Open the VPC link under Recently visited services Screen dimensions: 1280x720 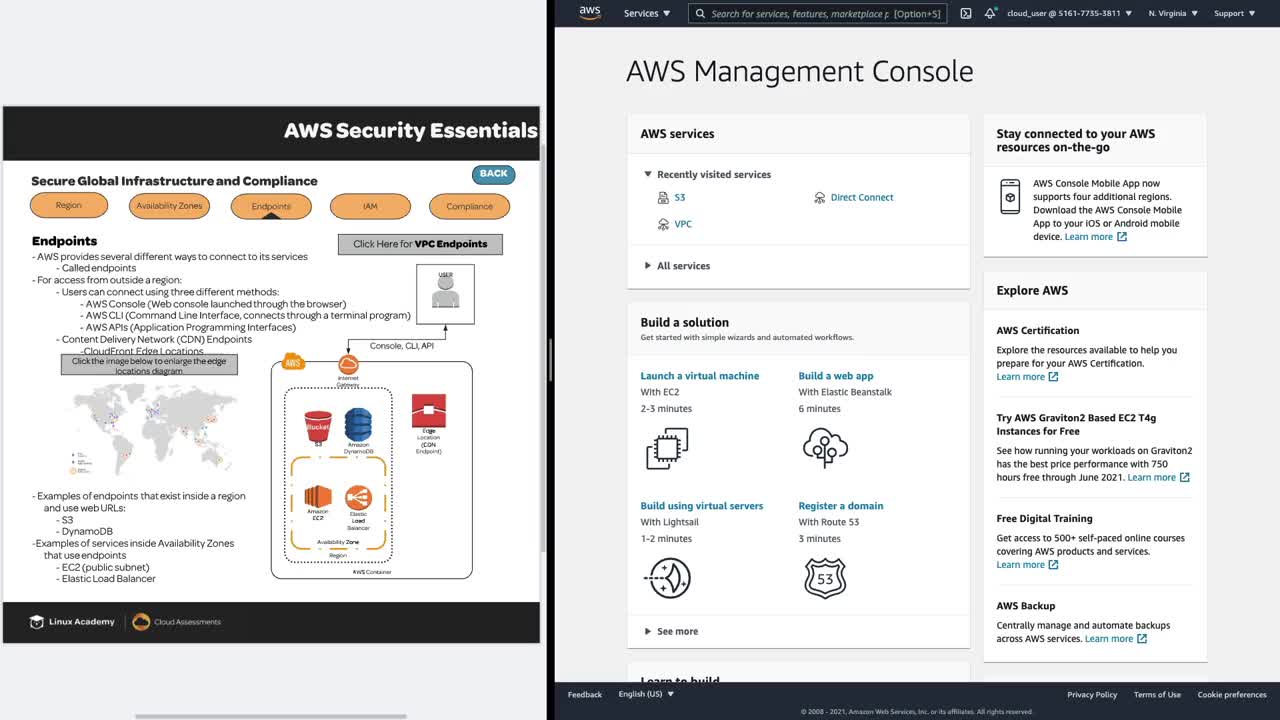click(683, 225)
